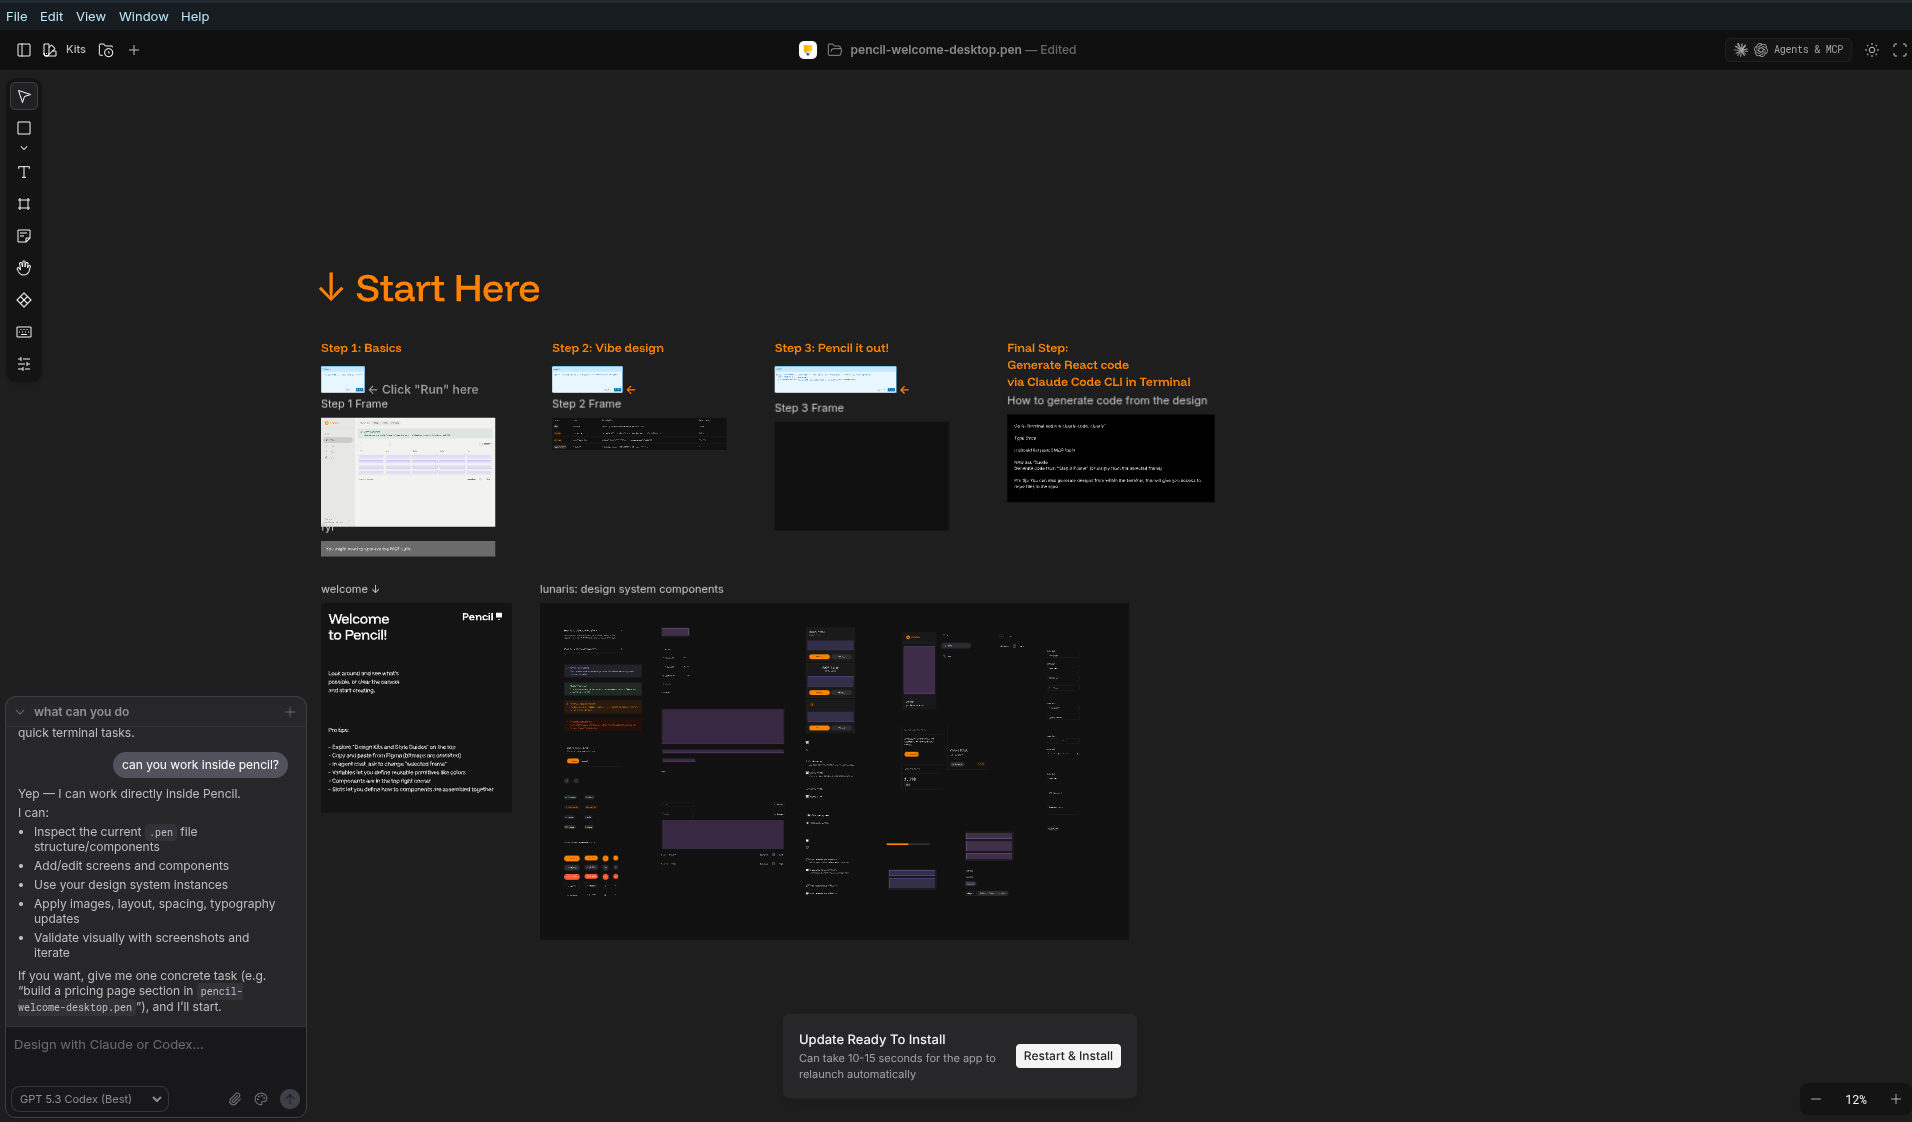The image size is (1912, 1122).
Task: Open the components diamond icon
Action: [x=24, y=300]
